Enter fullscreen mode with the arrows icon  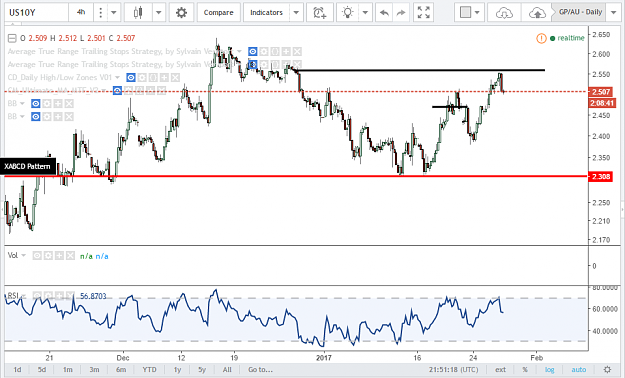point(423,13)
